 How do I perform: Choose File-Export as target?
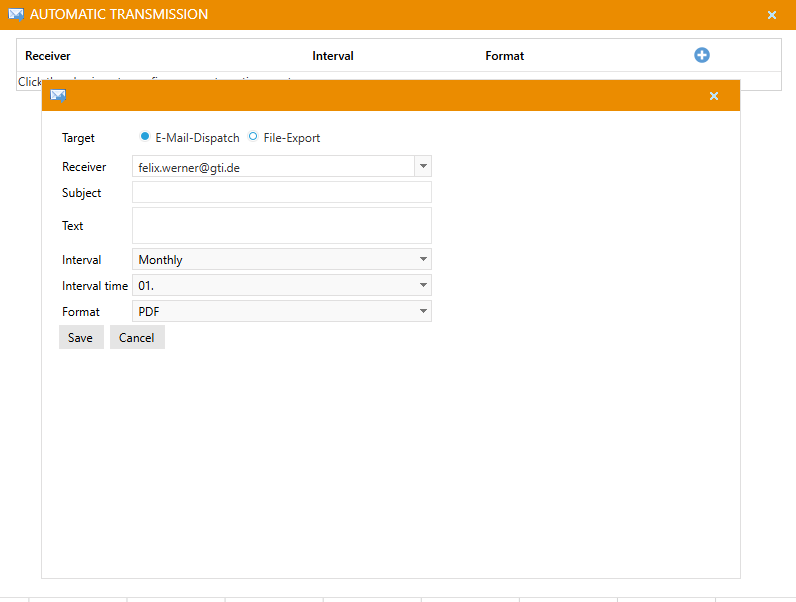(x=253, y=137)
